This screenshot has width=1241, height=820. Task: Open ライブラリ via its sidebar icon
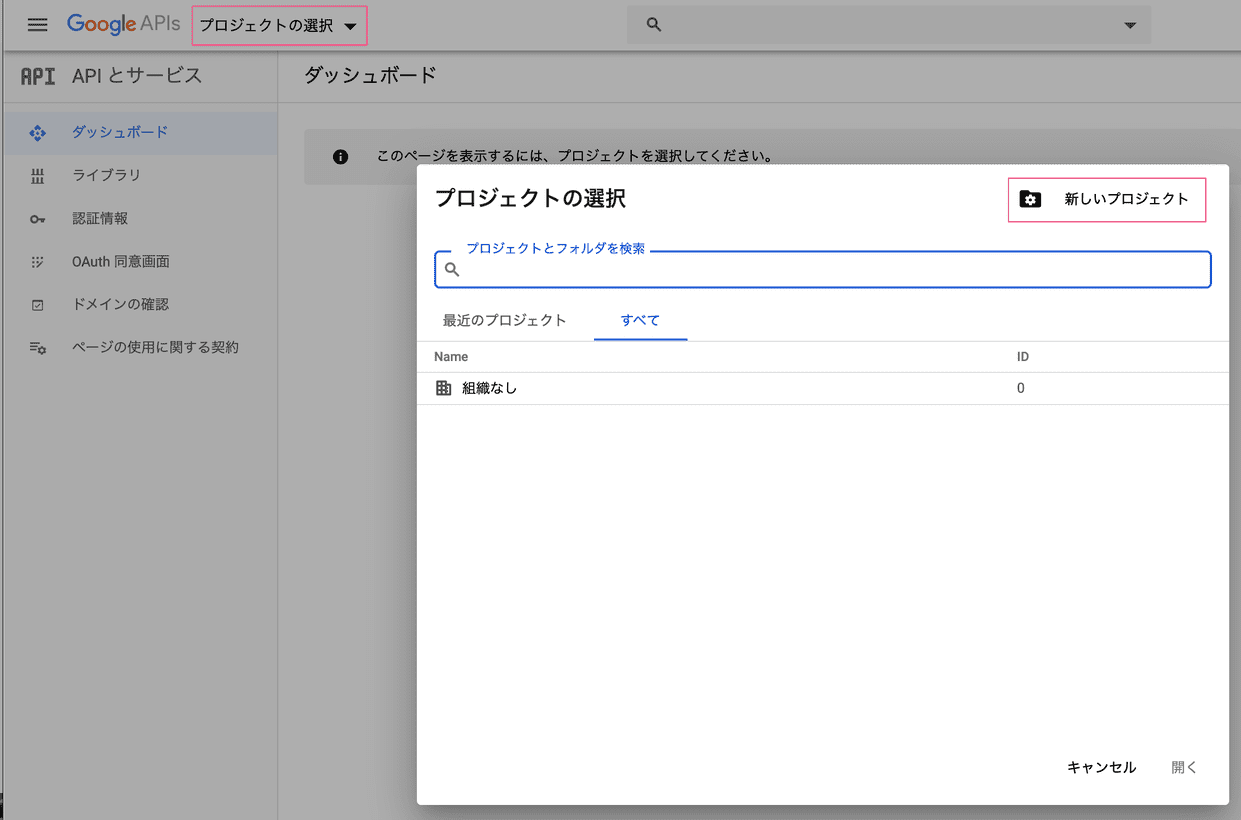[x=38, y=175]
